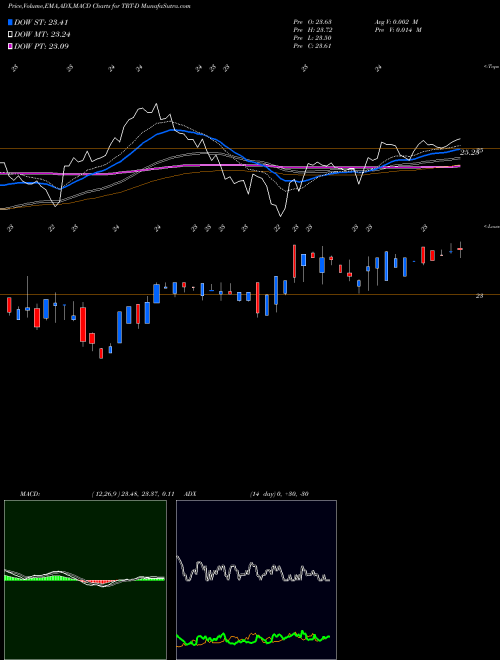Viewport: 500px width, 660px height.
Task: Click the blue DOW ST legend swatch
Action: pyautogui.click(x=10, y=22)
